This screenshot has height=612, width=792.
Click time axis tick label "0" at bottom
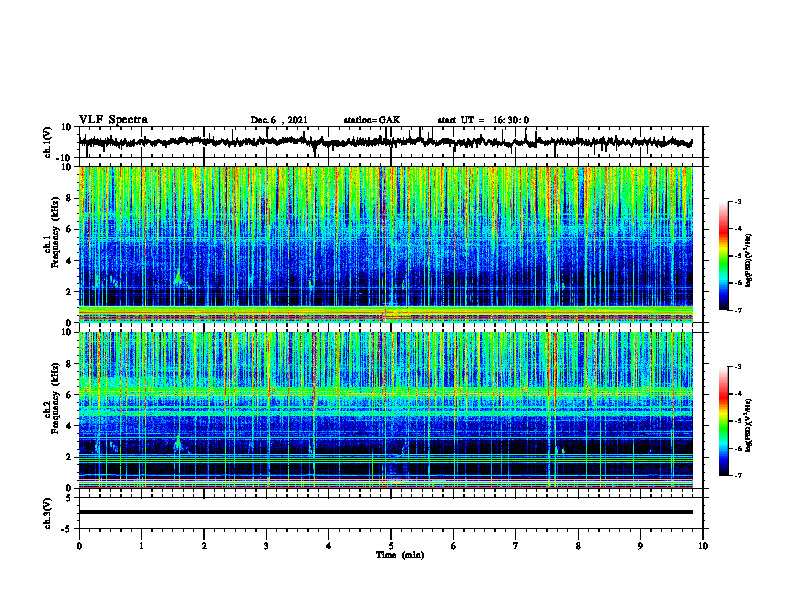tap(79, 546)
